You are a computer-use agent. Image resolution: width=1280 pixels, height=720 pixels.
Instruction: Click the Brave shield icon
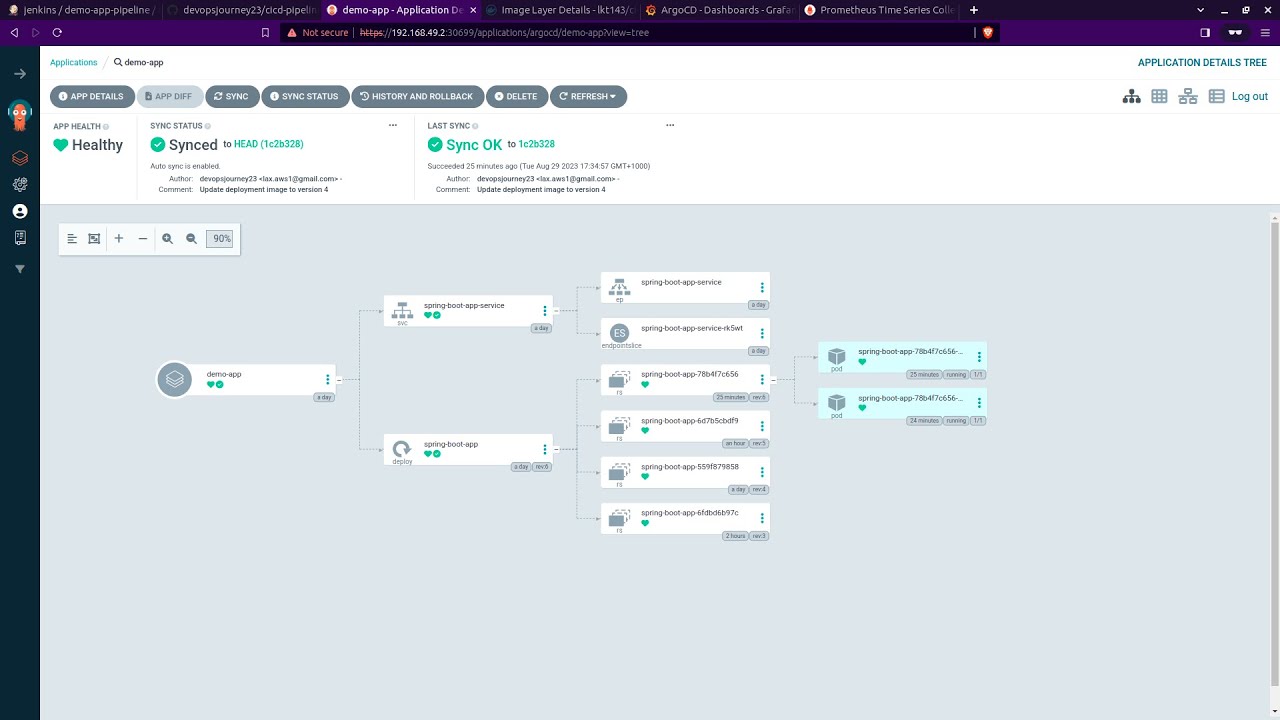click(988, 32)
